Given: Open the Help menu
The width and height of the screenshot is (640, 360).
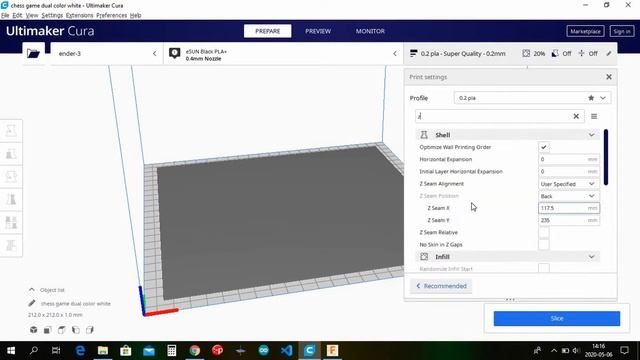Looking at the screenshot, I should click(136, 15).
